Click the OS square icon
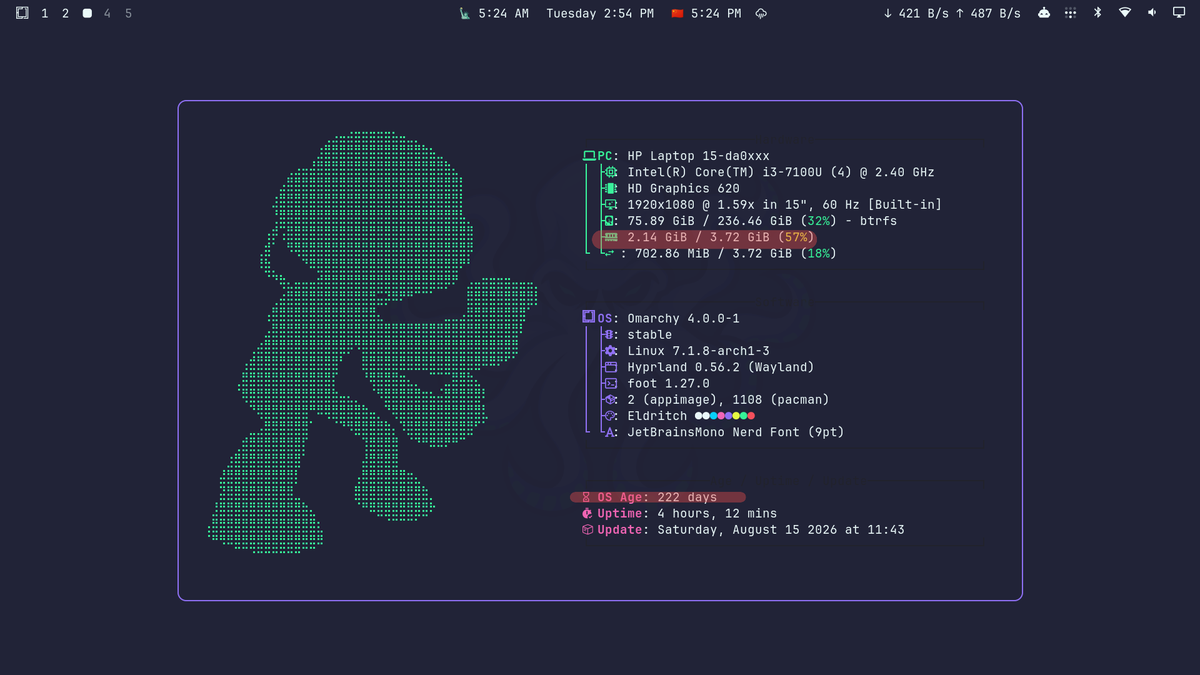1200x675 pixels. (x=589, y=317)
